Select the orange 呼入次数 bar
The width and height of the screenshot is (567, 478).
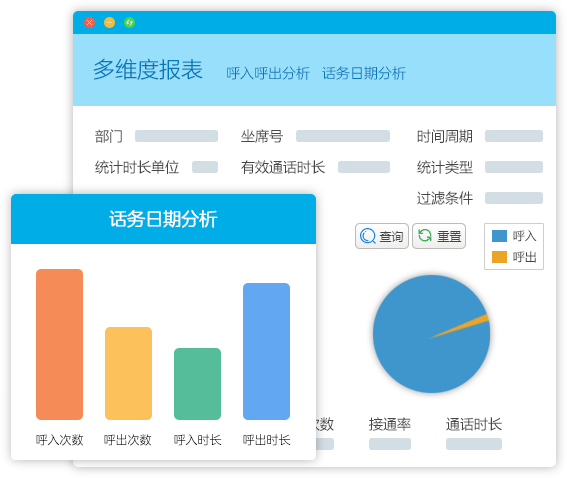(59, 344)
